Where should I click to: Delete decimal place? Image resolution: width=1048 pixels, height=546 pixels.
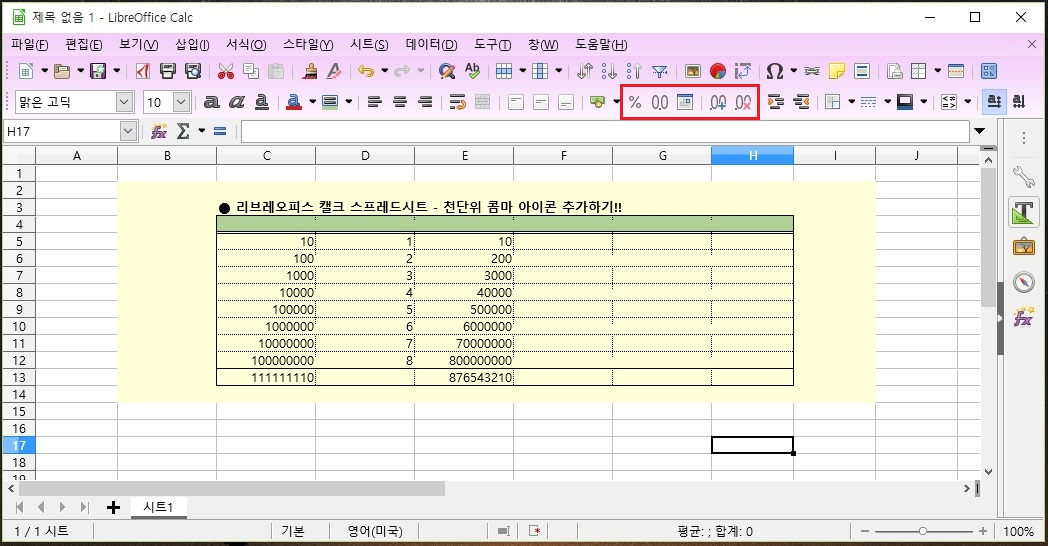click(x=743, y=102)
